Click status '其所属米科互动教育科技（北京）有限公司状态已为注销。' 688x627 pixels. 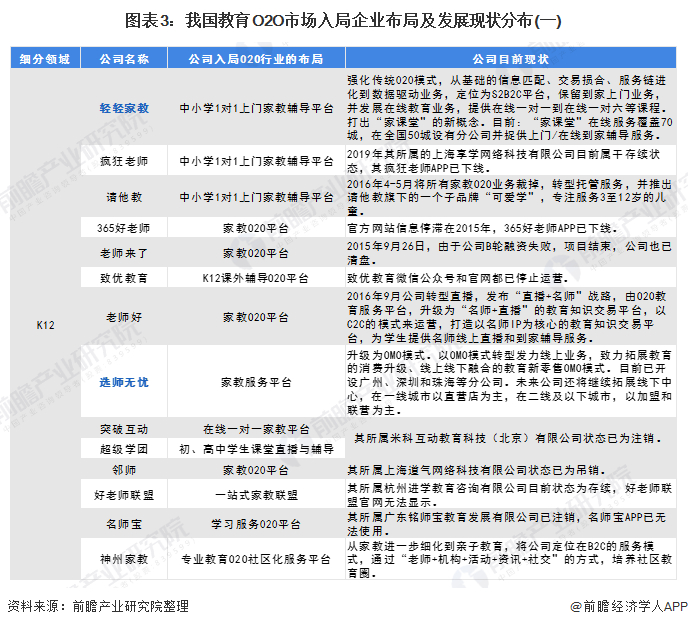point(508,438)
